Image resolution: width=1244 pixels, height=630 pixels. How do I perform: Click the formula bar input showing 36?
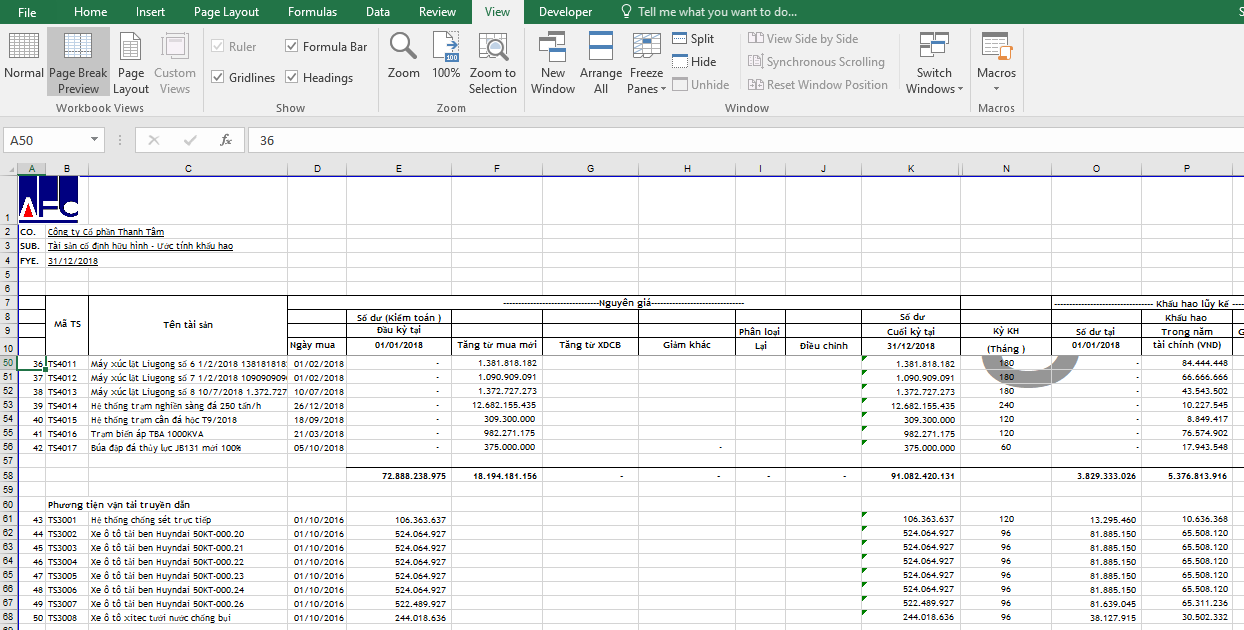click(x=700, y=141)
